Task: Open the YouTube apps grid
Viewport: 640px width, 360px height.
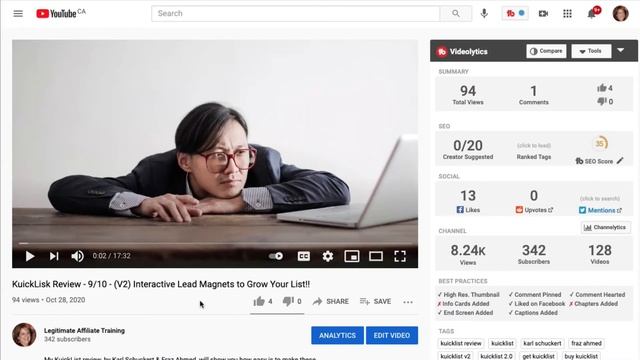Action: pyautogui.click(x=567, y=13)
